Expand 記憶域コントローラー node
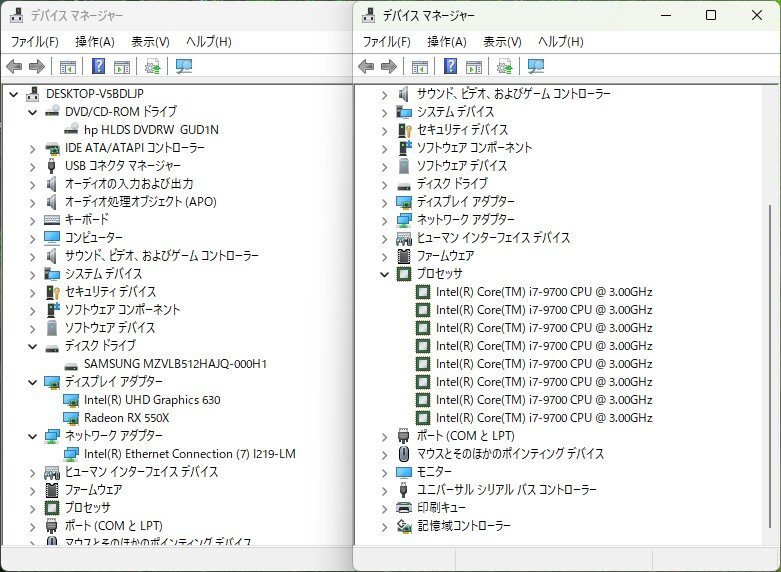The height and width of the screenshot is (572, 781). tap(384, 526)
